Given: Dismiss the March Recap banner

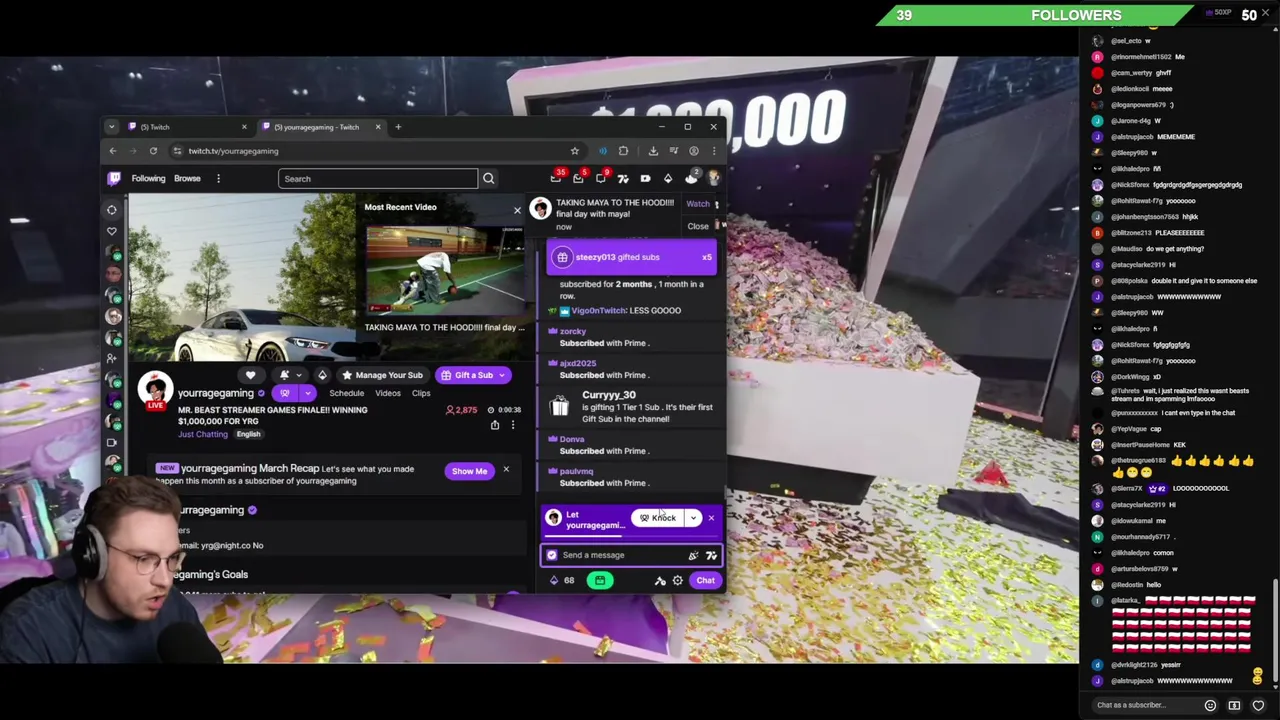Looking at the screenshot, I should (x=506, y=469).
